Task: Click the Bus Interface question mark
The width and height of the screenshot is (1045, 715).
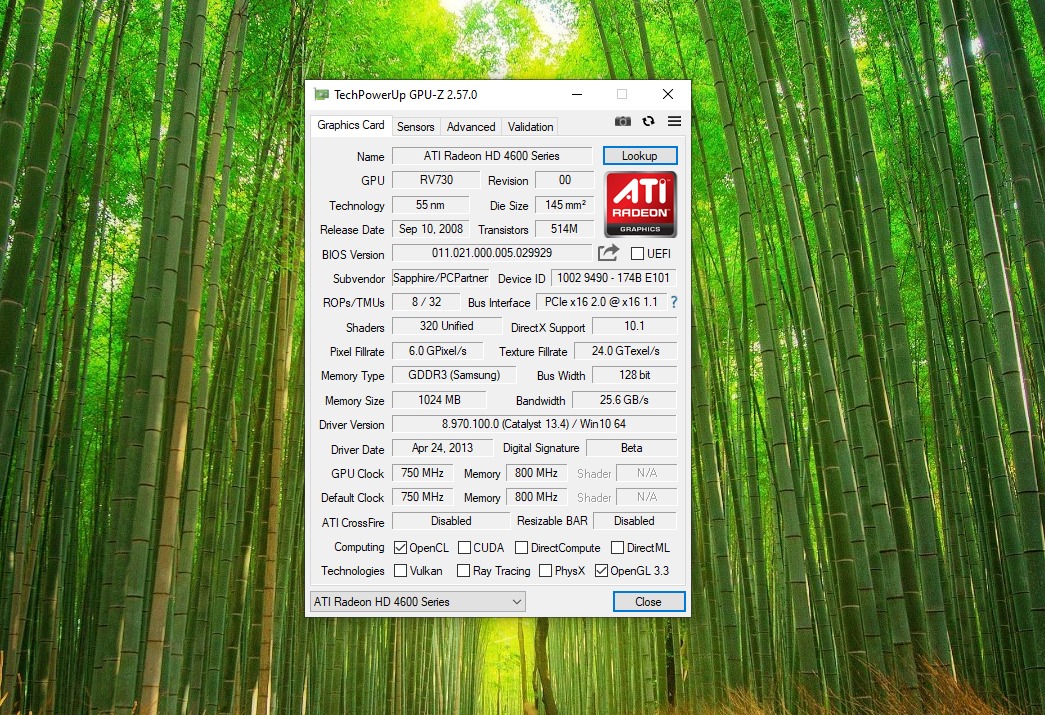Action: click(674, 302)
